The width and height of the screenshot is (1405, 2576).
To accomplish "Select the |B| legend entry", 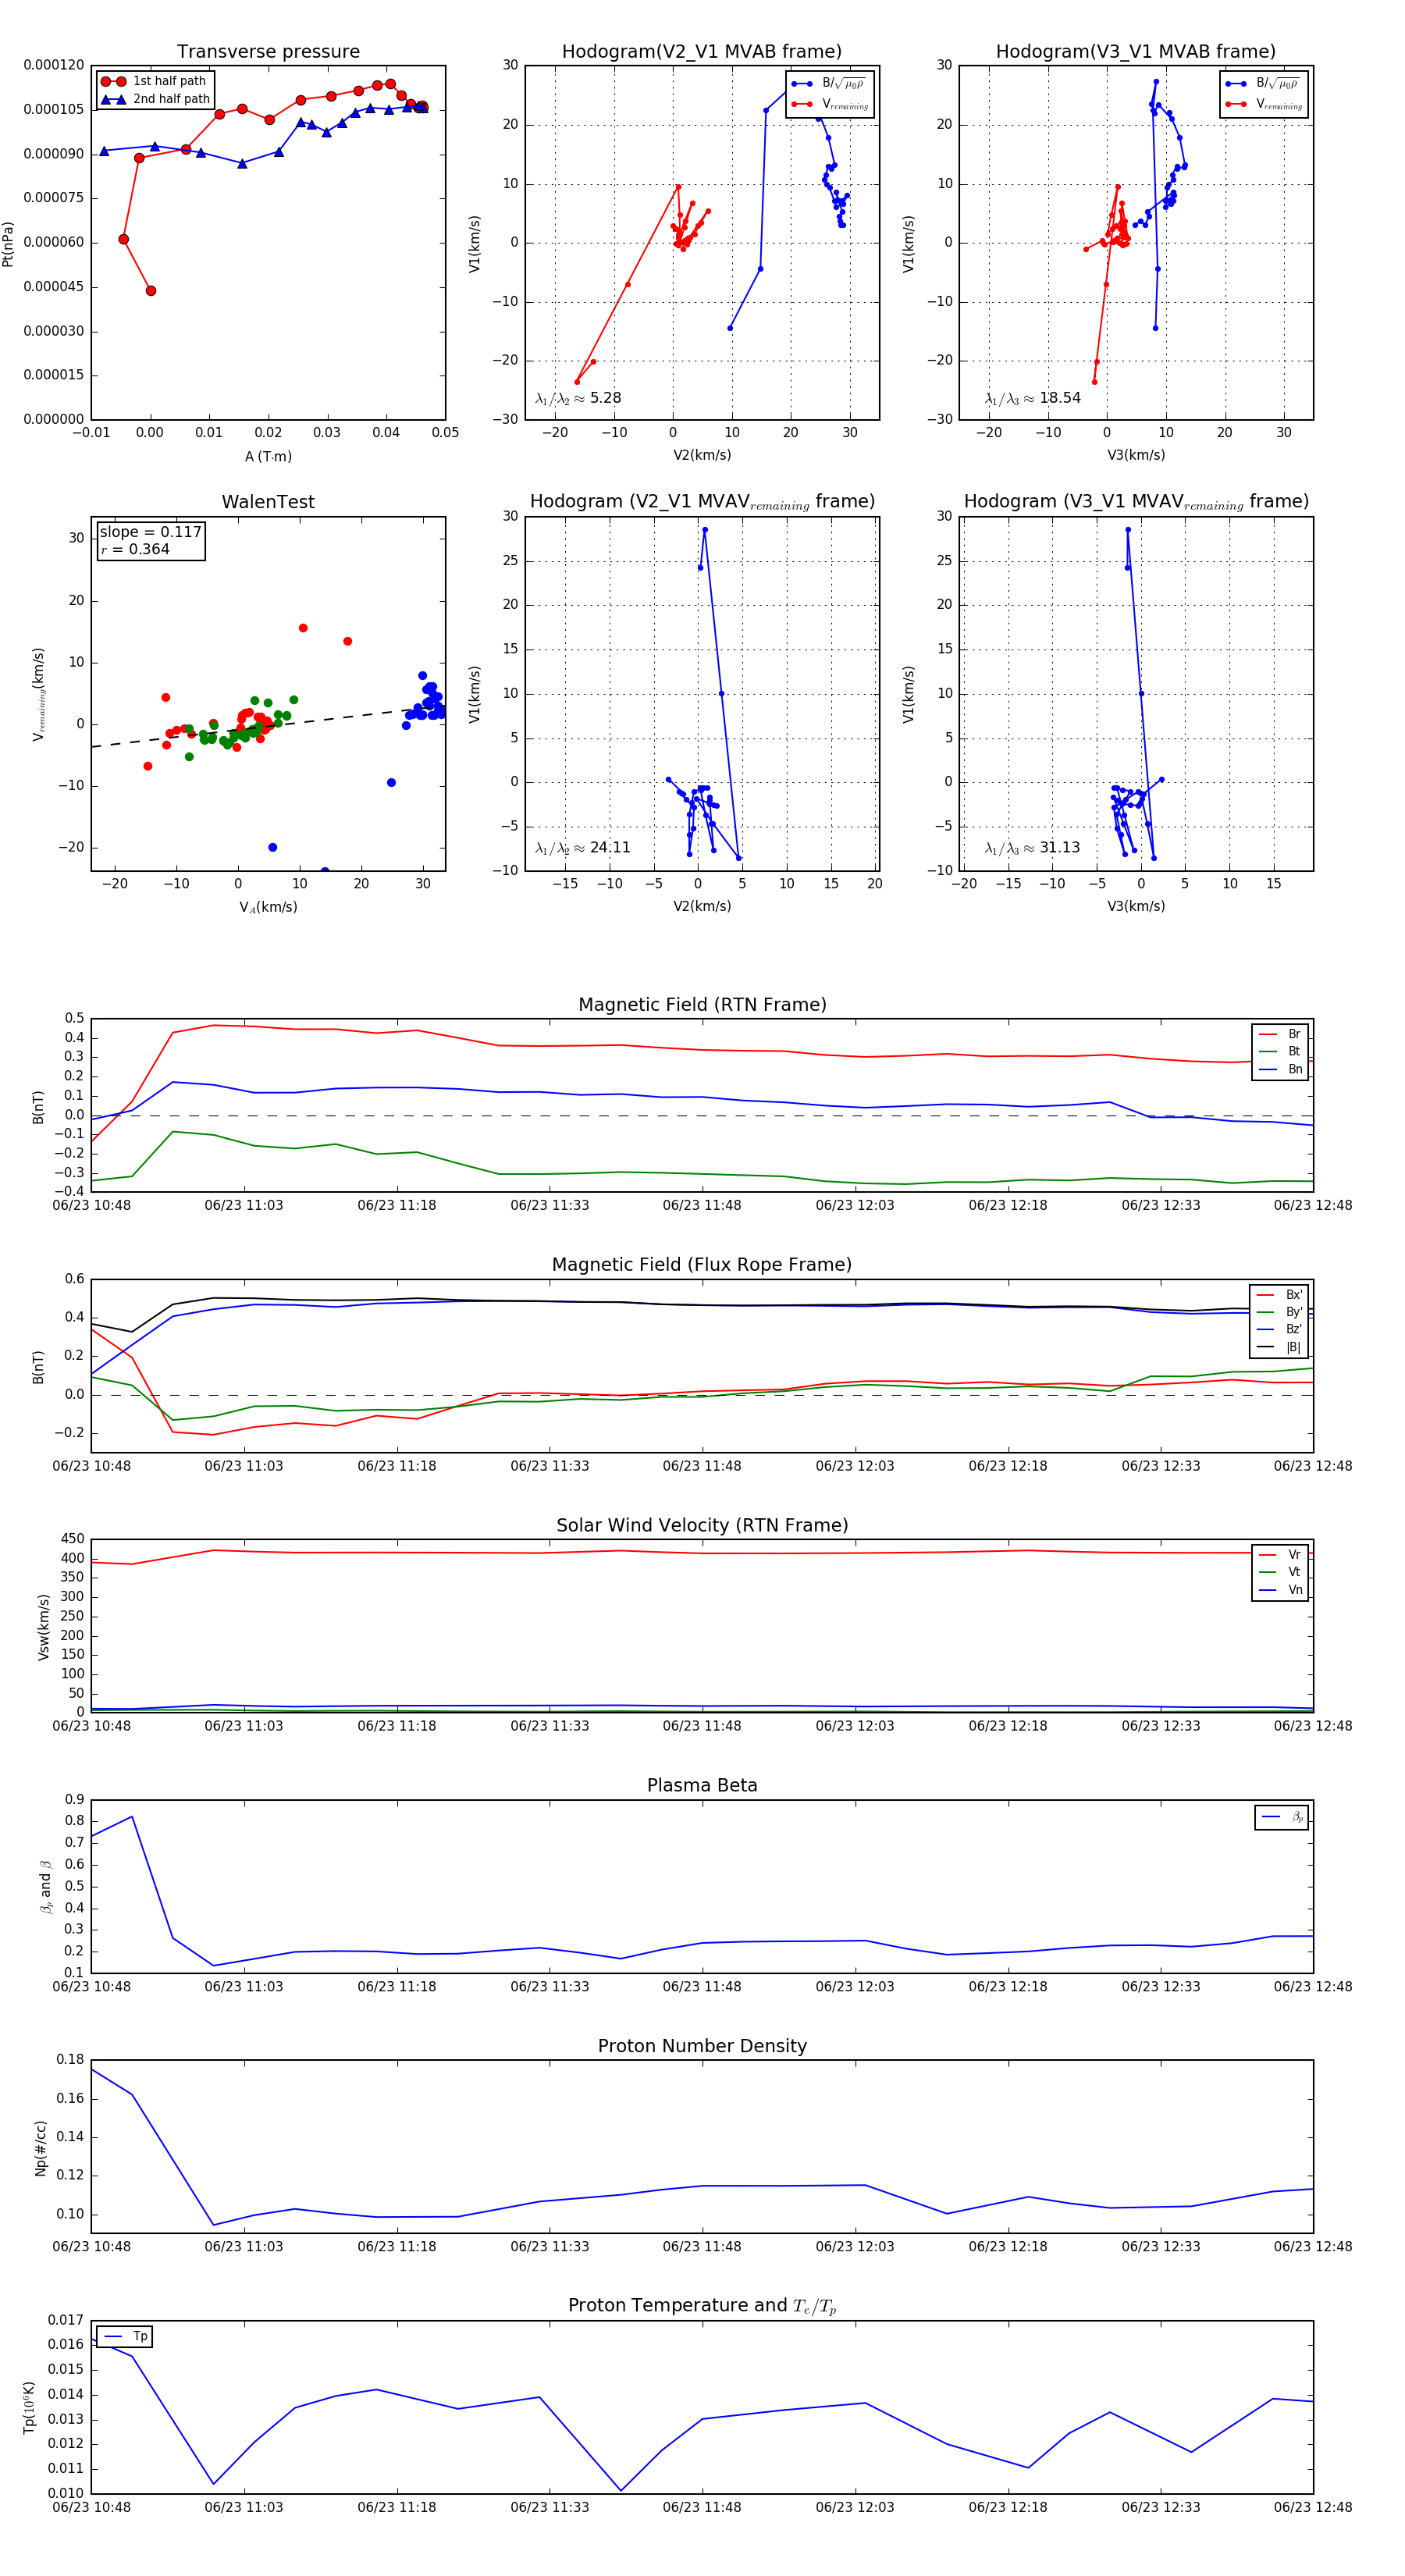I will 1280,1347.
